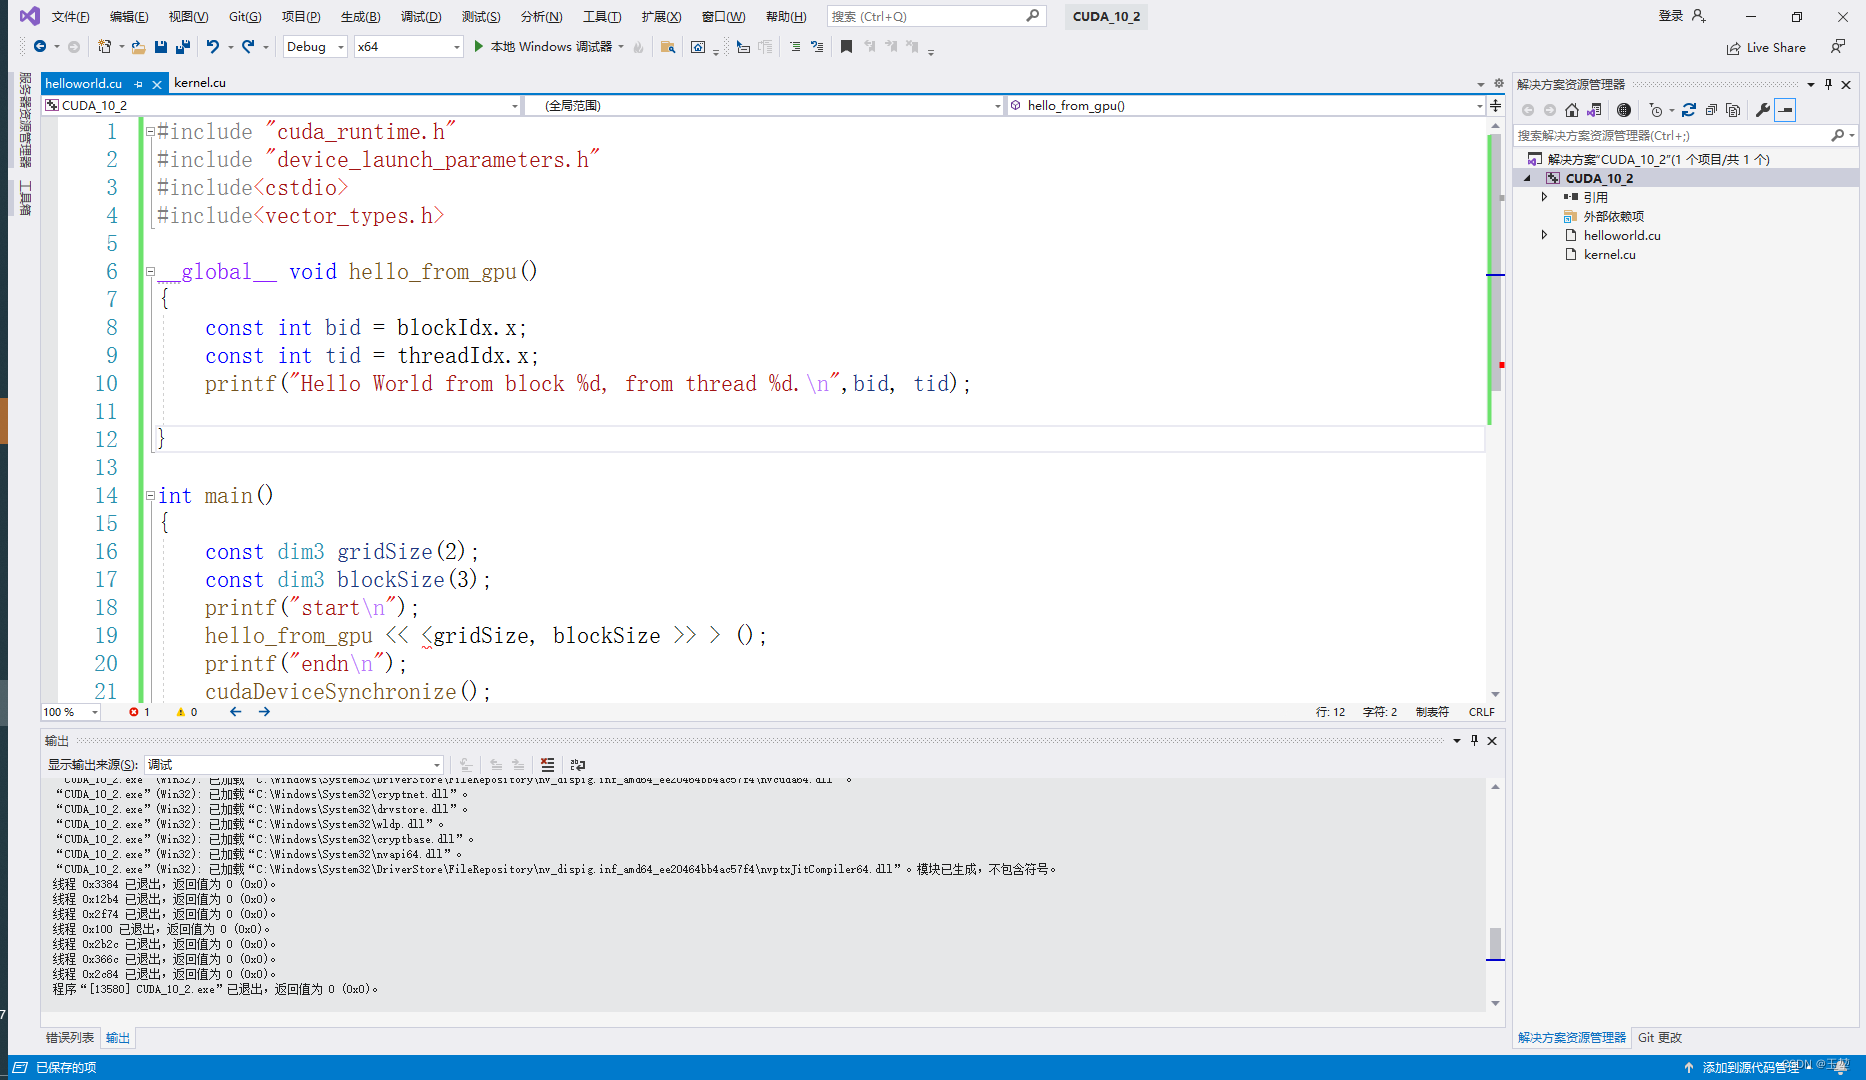Collapse all nodes in Solution Explorer
The image size is (1866, 1080).
click(x=1711, y=110)
